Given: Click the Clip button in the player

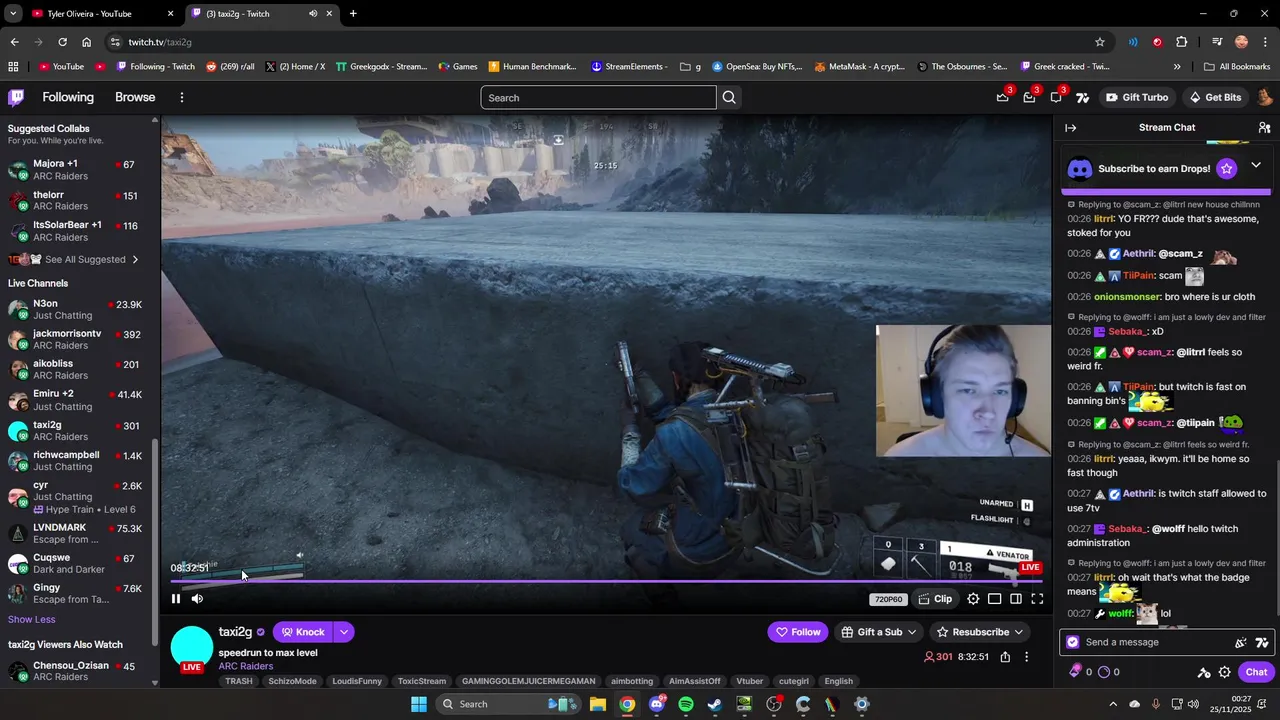Looking at the screenshot, I should coord(935,599).
